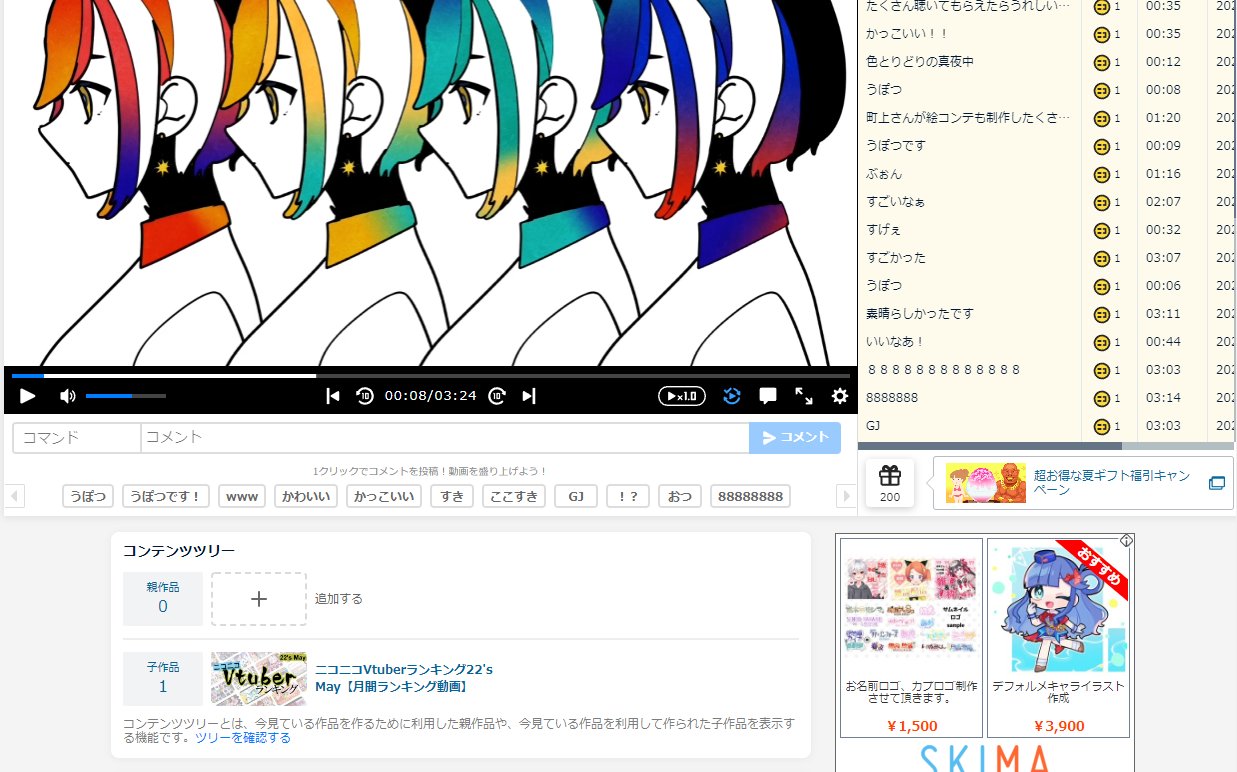Post the GJ preset comment button
Image resolution: width=1237 pixels, height=772 pixels.
(x=576, y=496)
